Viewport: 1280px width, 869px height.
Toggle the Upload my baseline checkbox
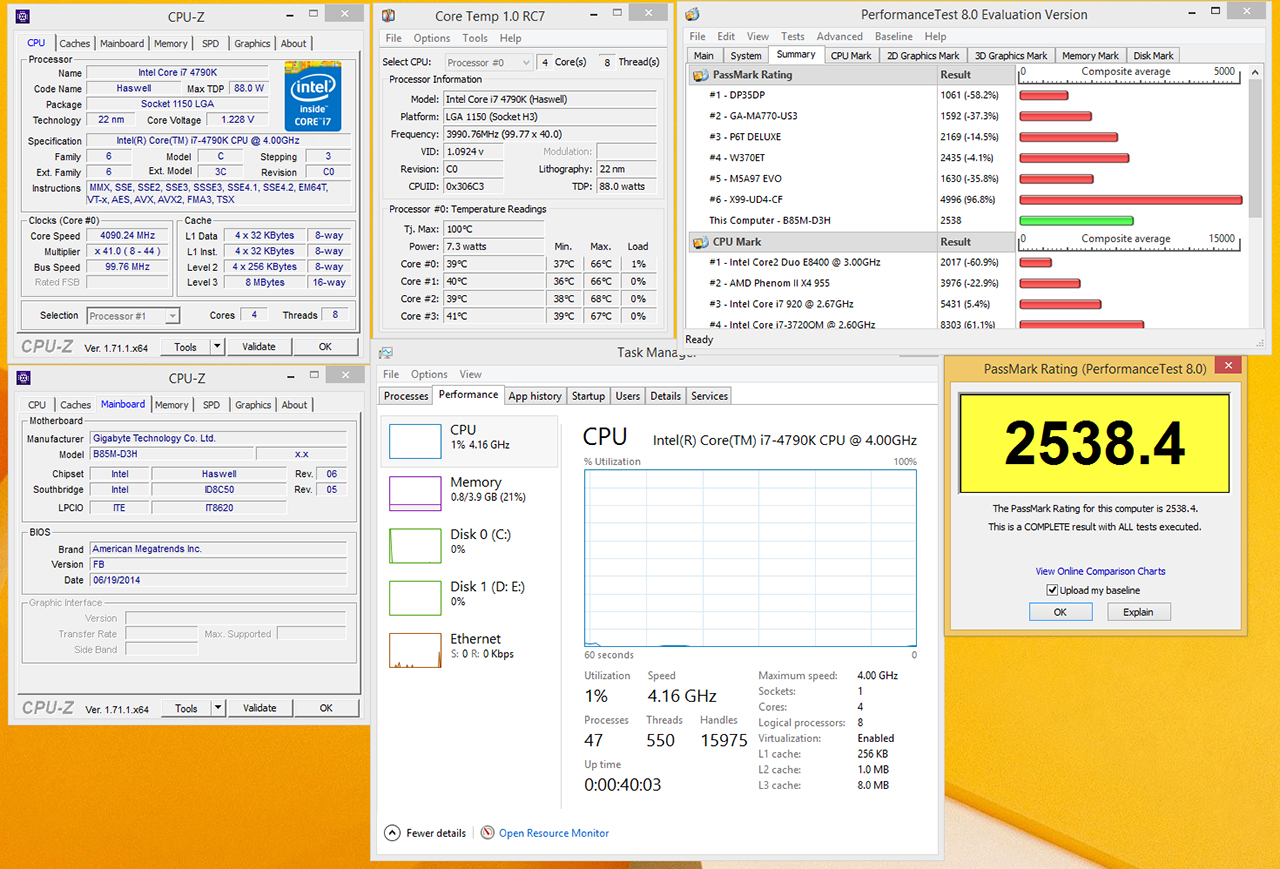1052,590
